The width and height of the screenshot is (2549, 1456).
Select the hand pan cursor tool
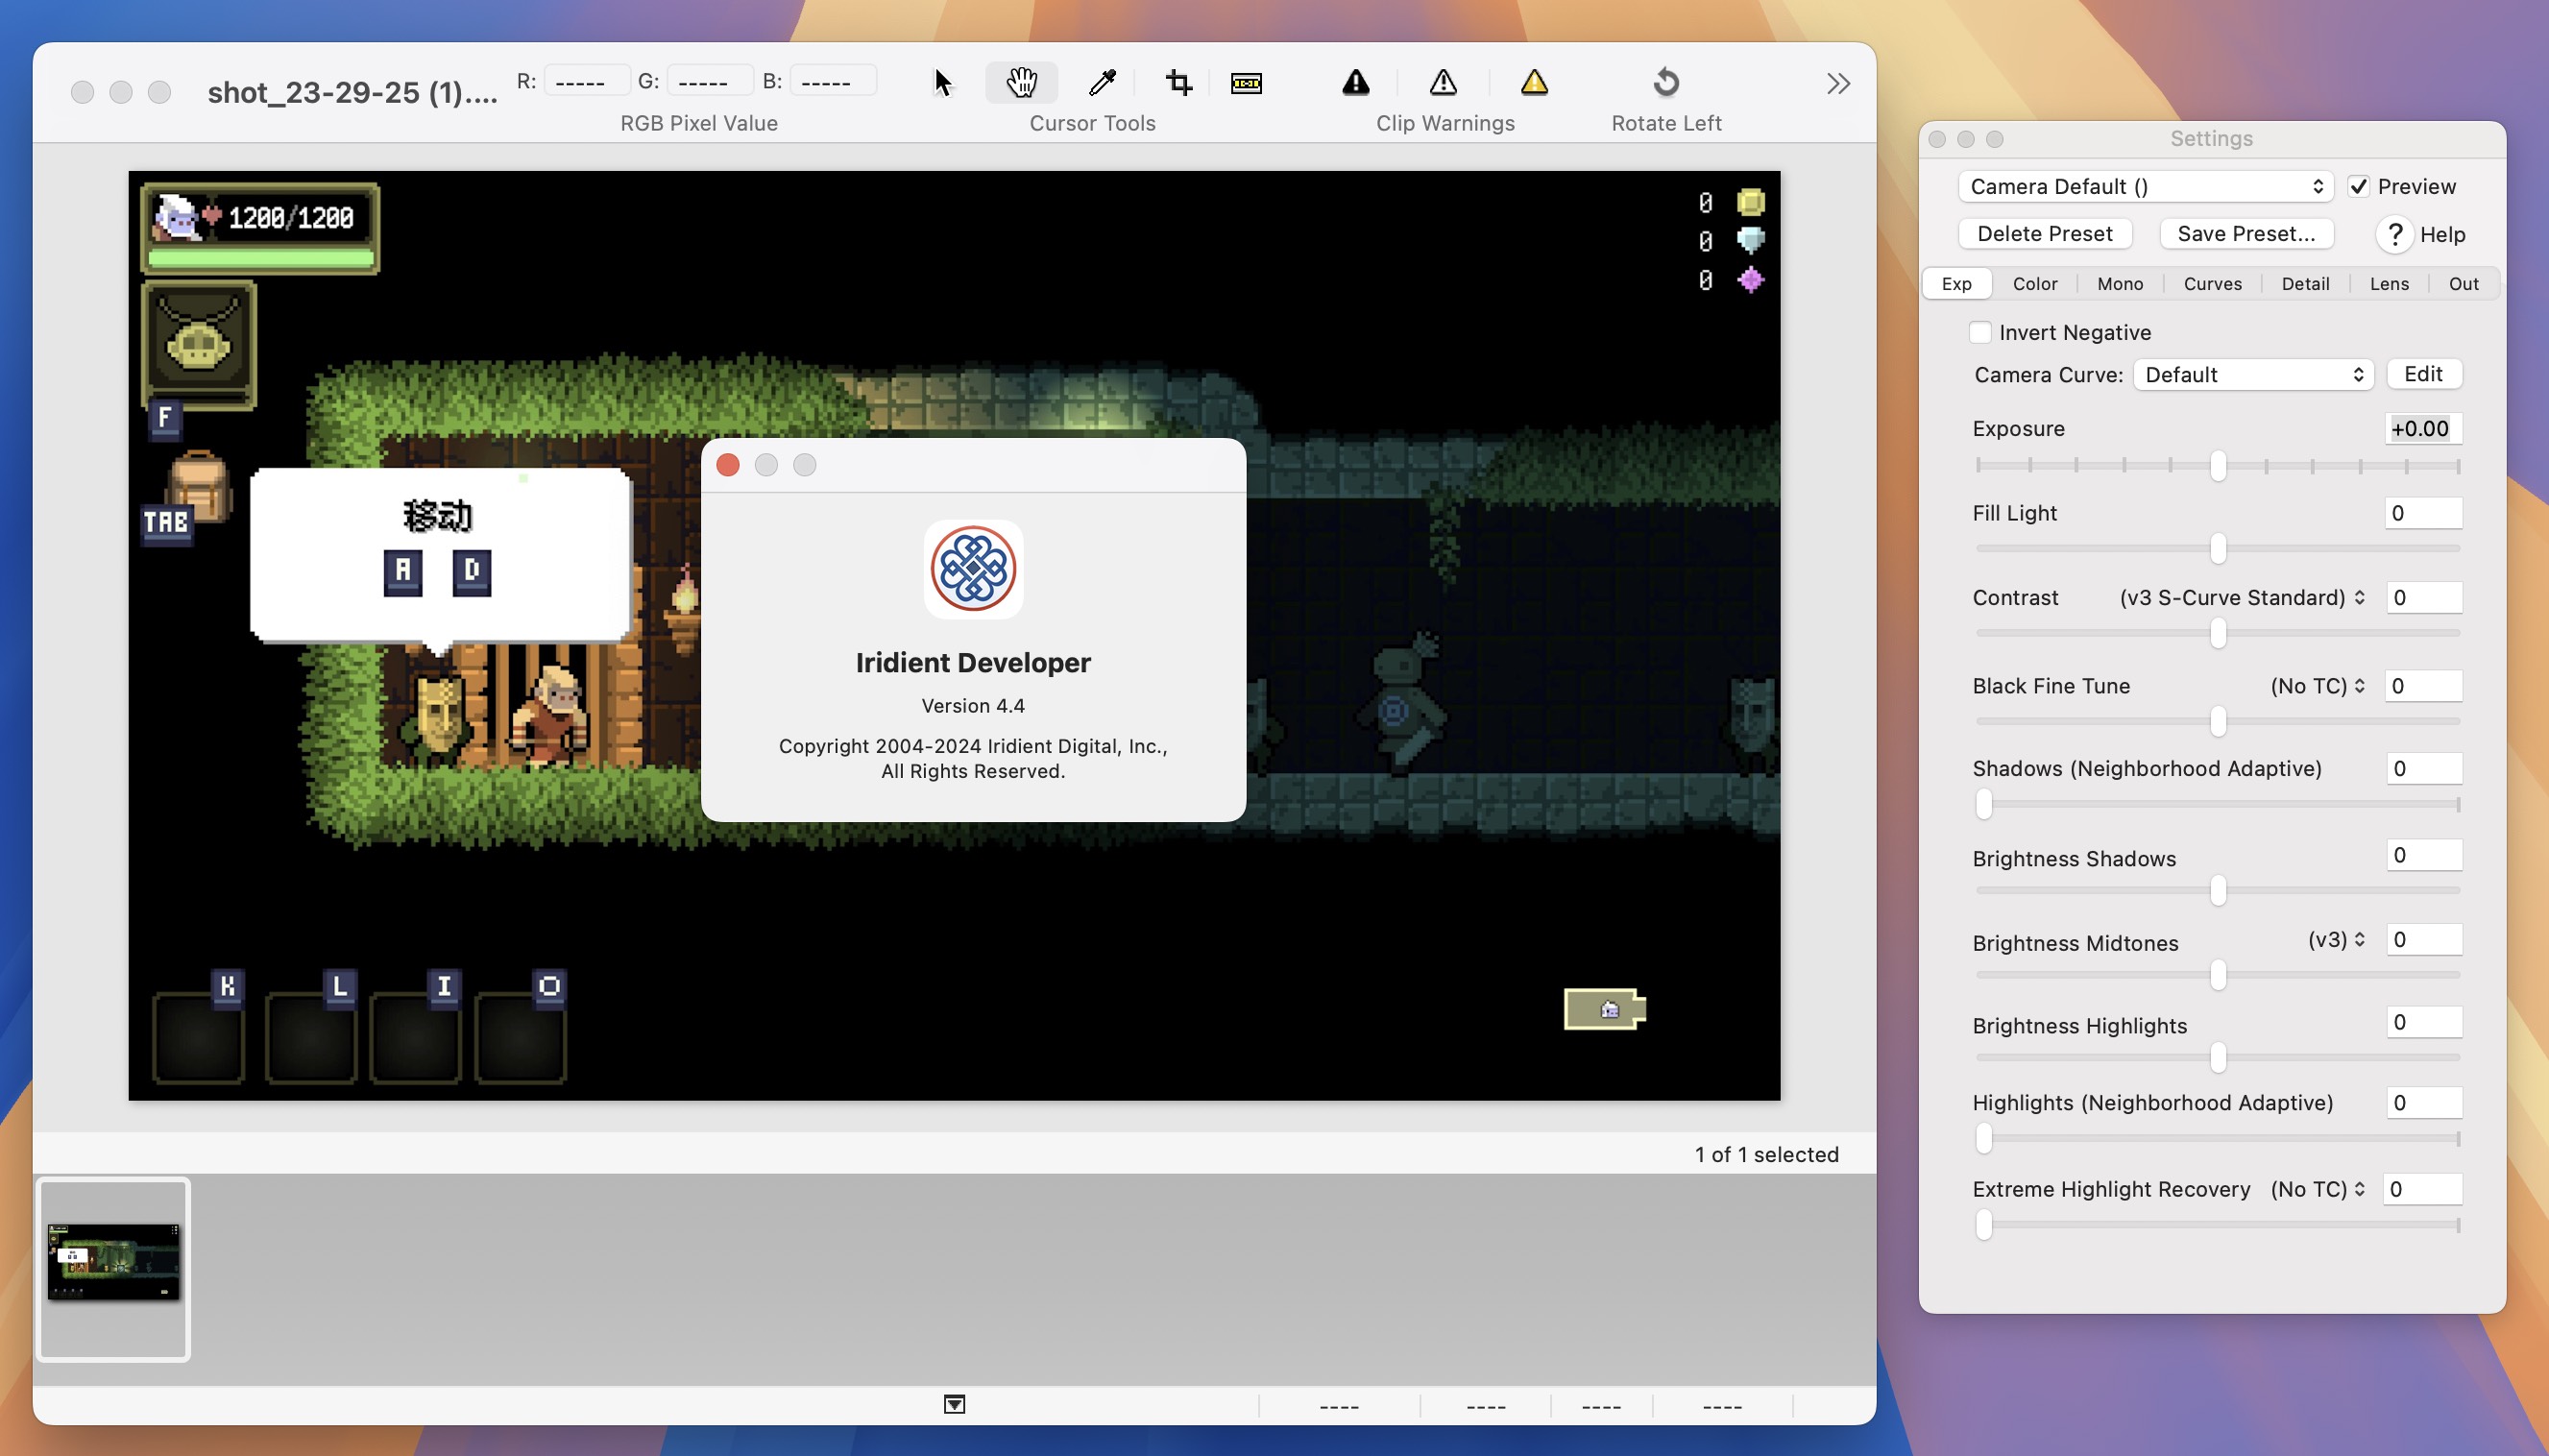1021,82
